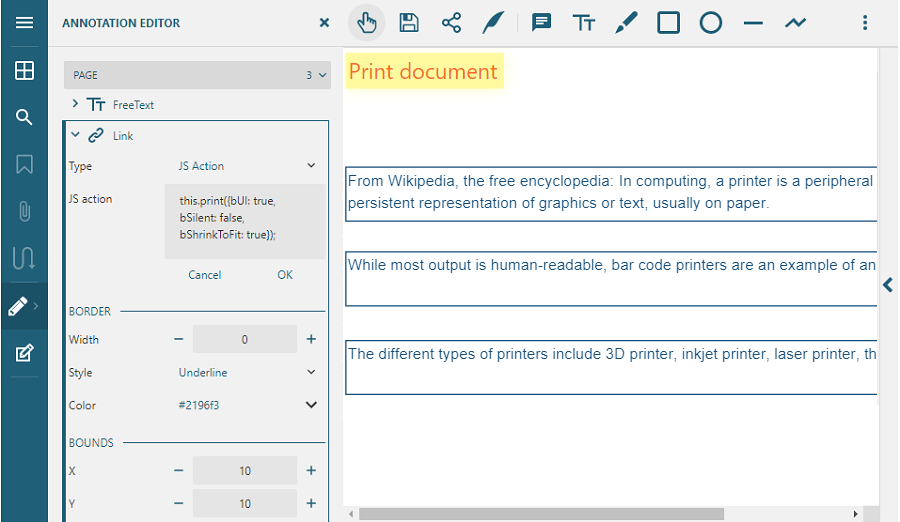Expand the right side panel arrow
Image resolution: width=900 pixels, height=522 pixels.
tap(888, 285)
